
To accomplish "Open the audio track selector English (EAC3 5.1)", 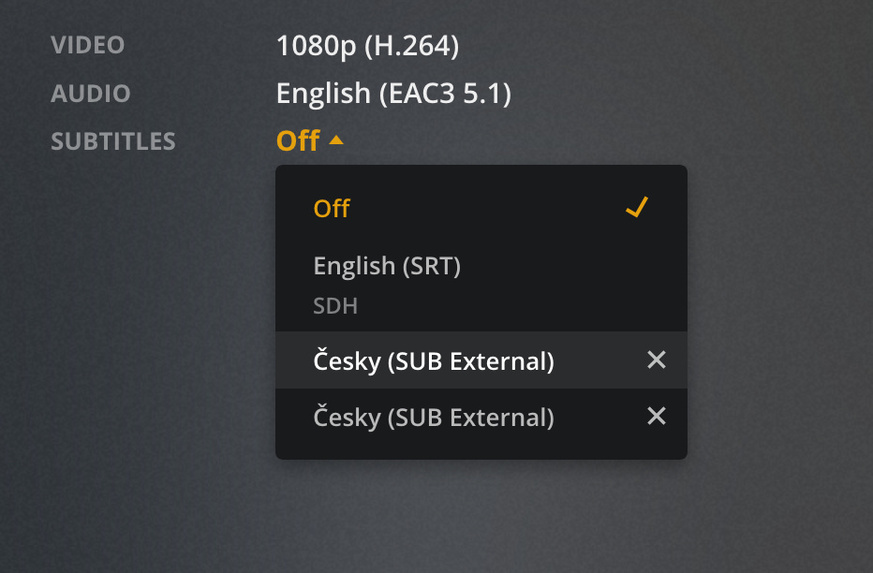I will pyautogui.click(x=393, y=94).
